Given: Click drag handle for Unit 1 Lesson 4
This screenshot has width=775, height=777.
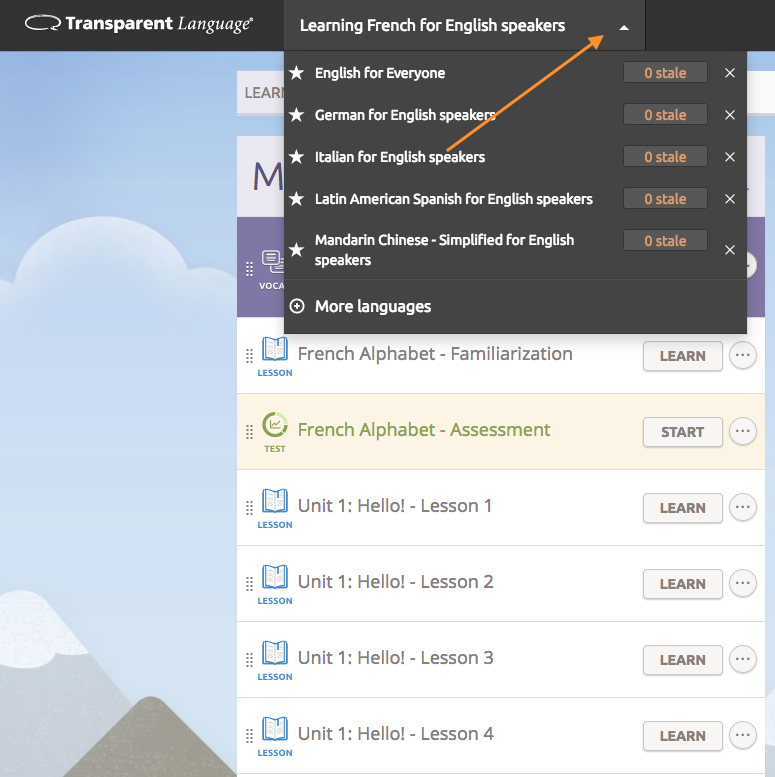Looking at the screenshot, I should 249,736.
